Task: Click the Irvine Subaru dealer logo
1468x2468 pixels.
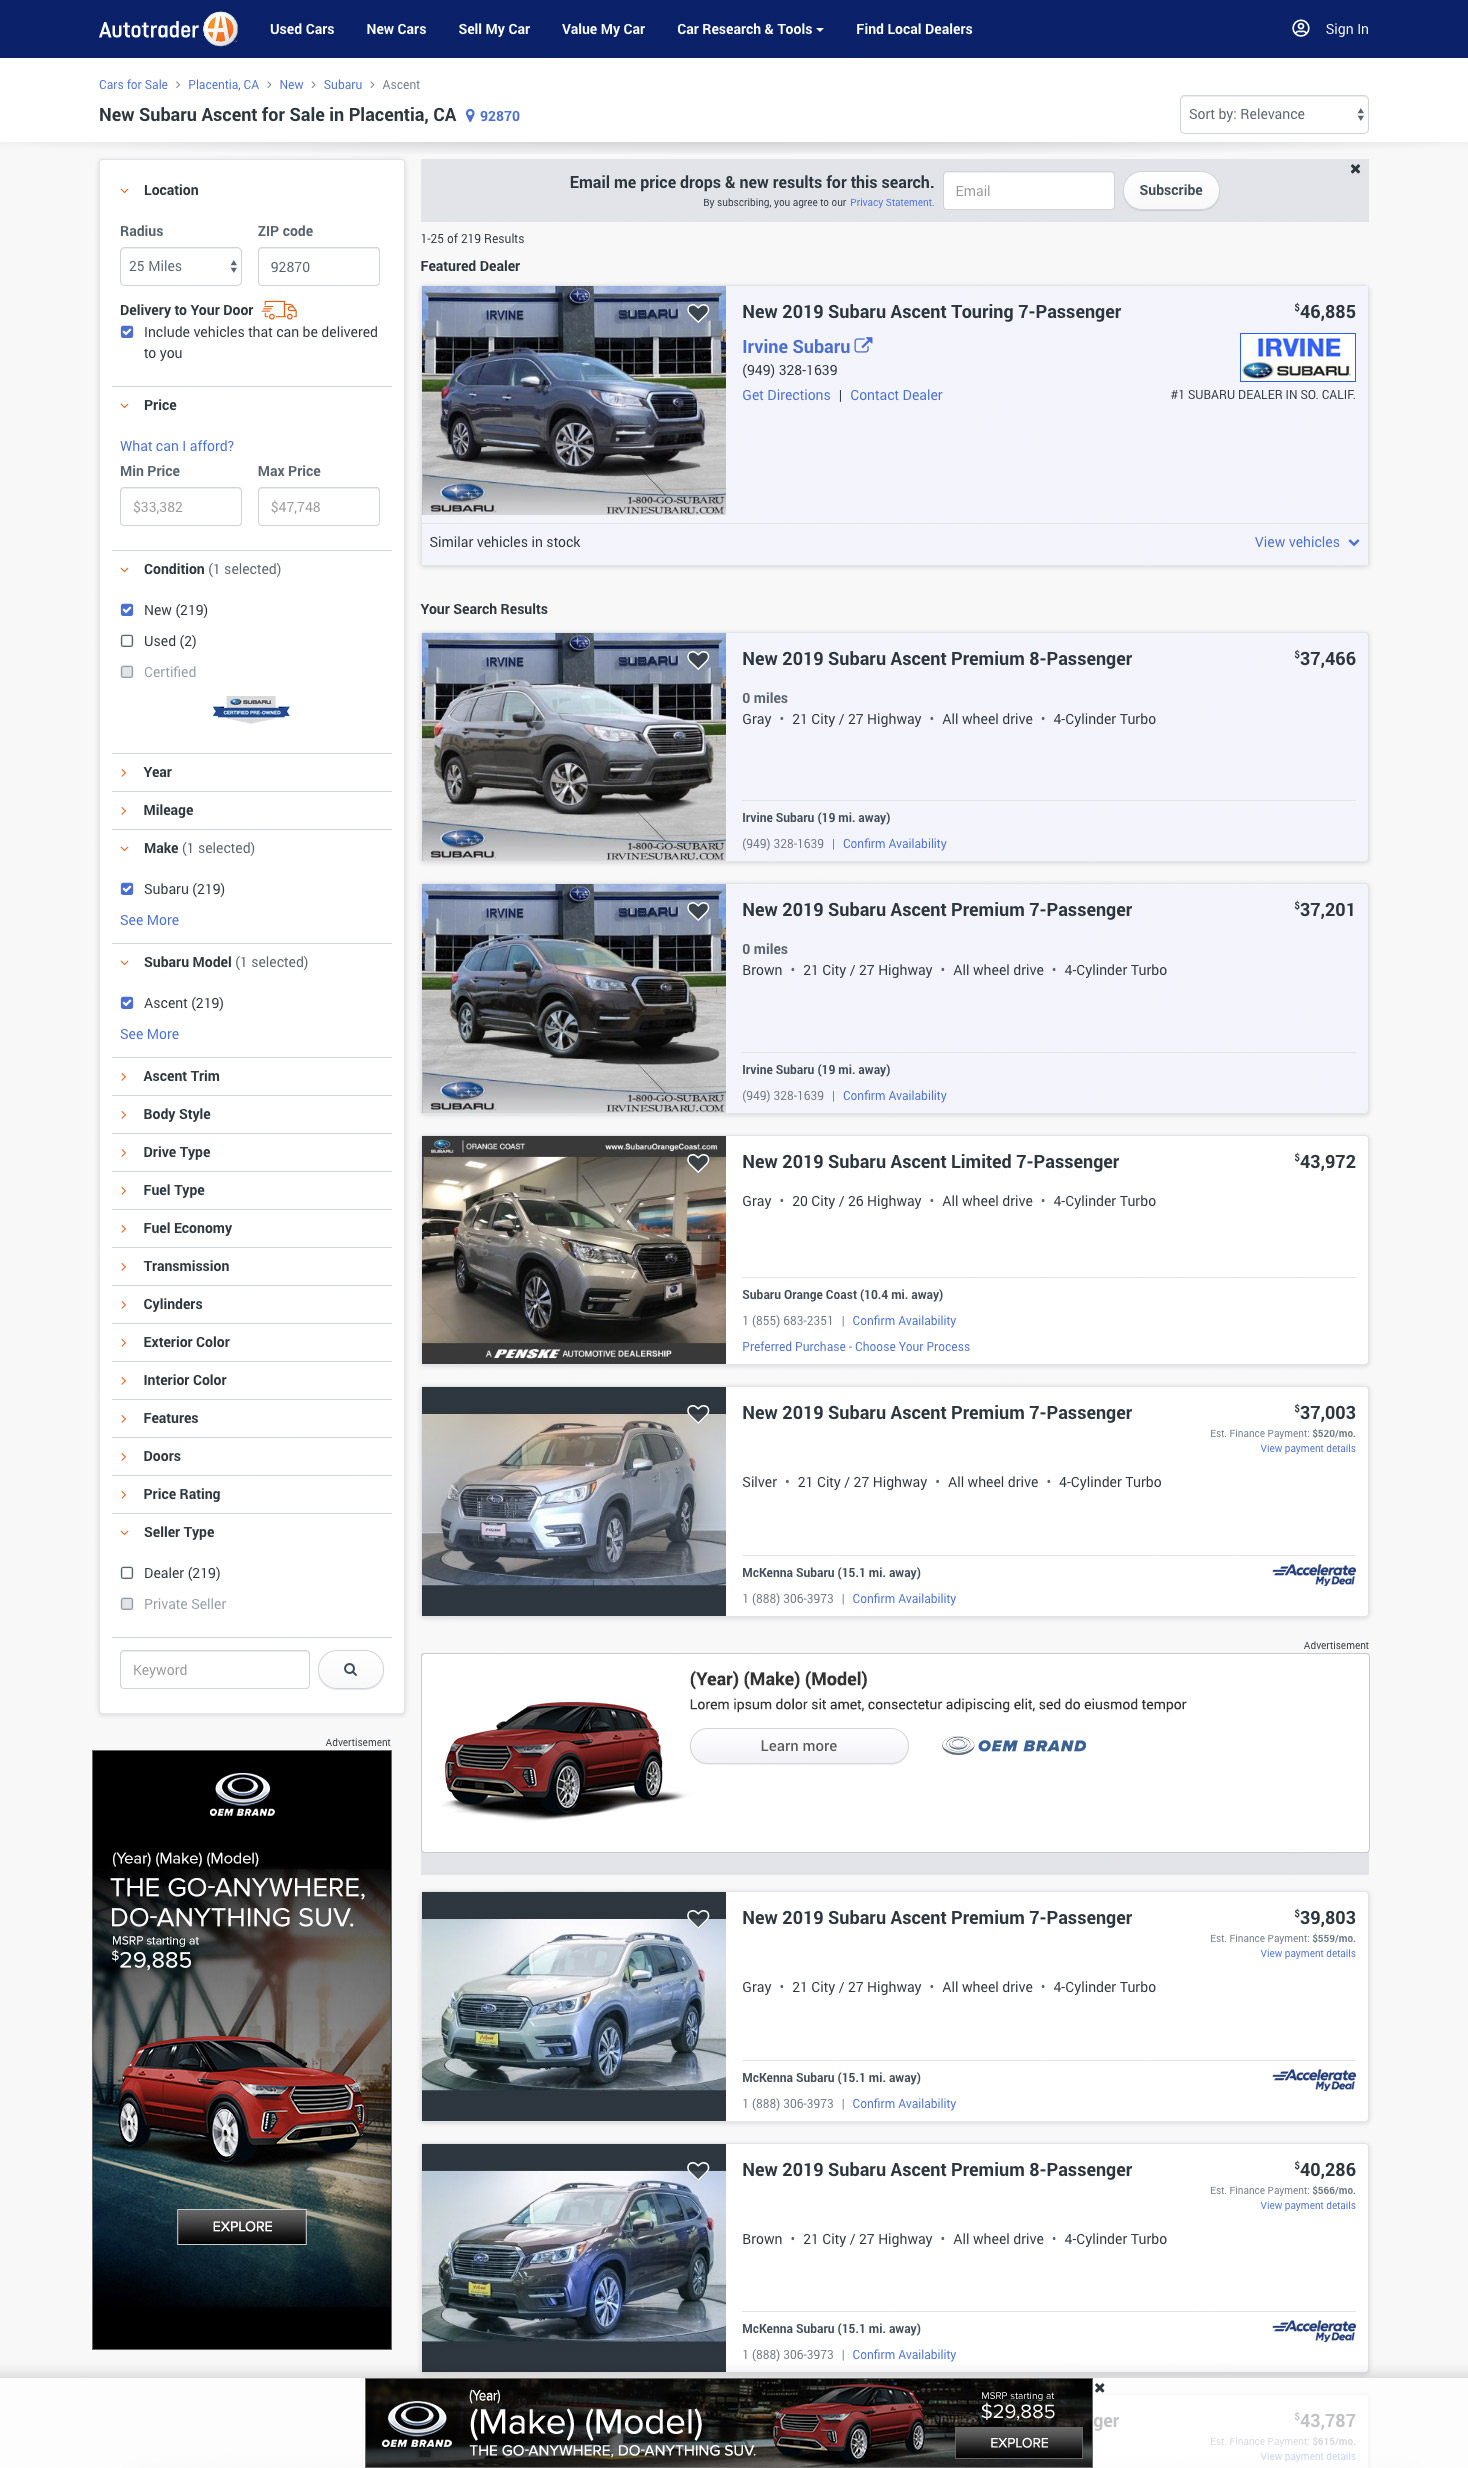Action: coord(1297,357)
